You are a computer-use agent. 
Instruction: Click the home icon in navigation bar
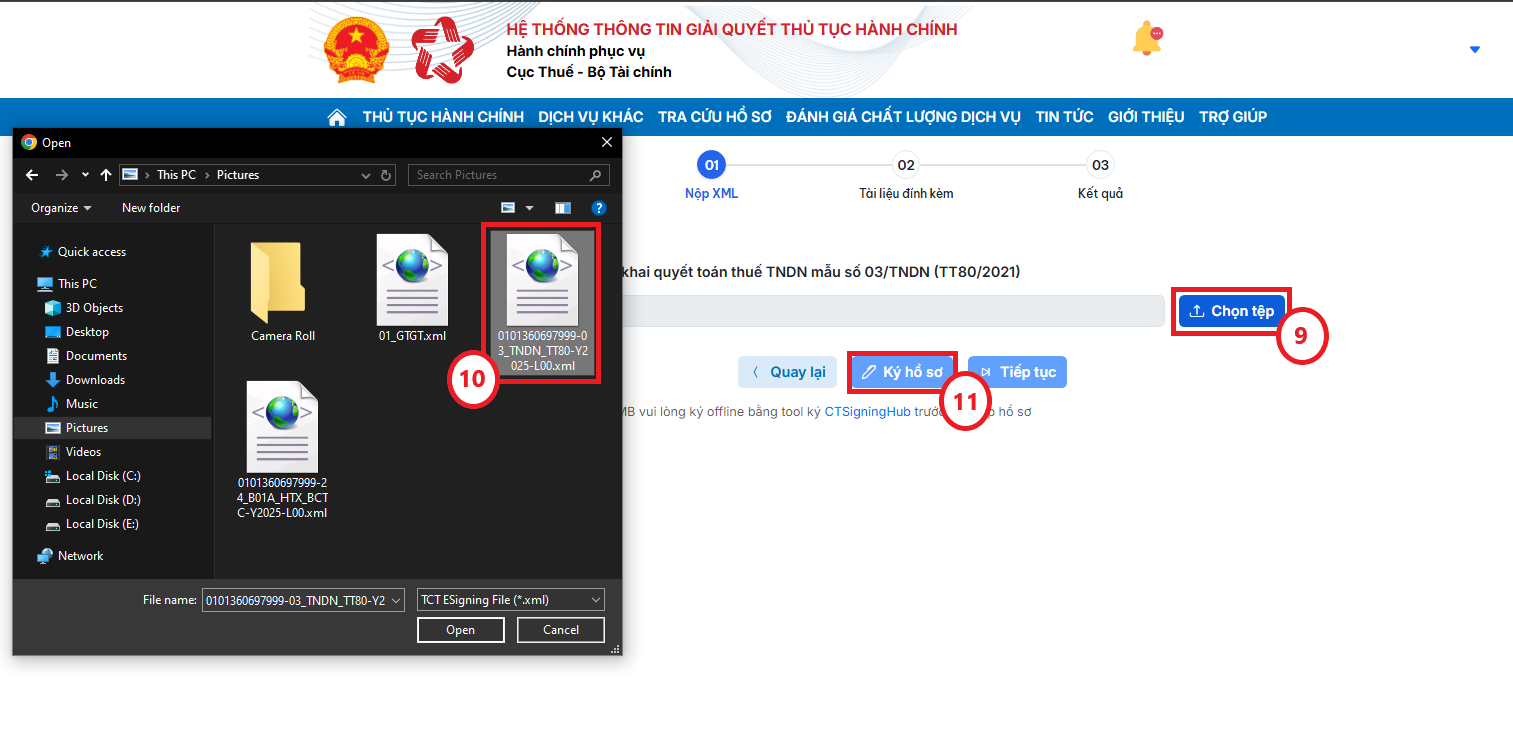pos(337,117)
